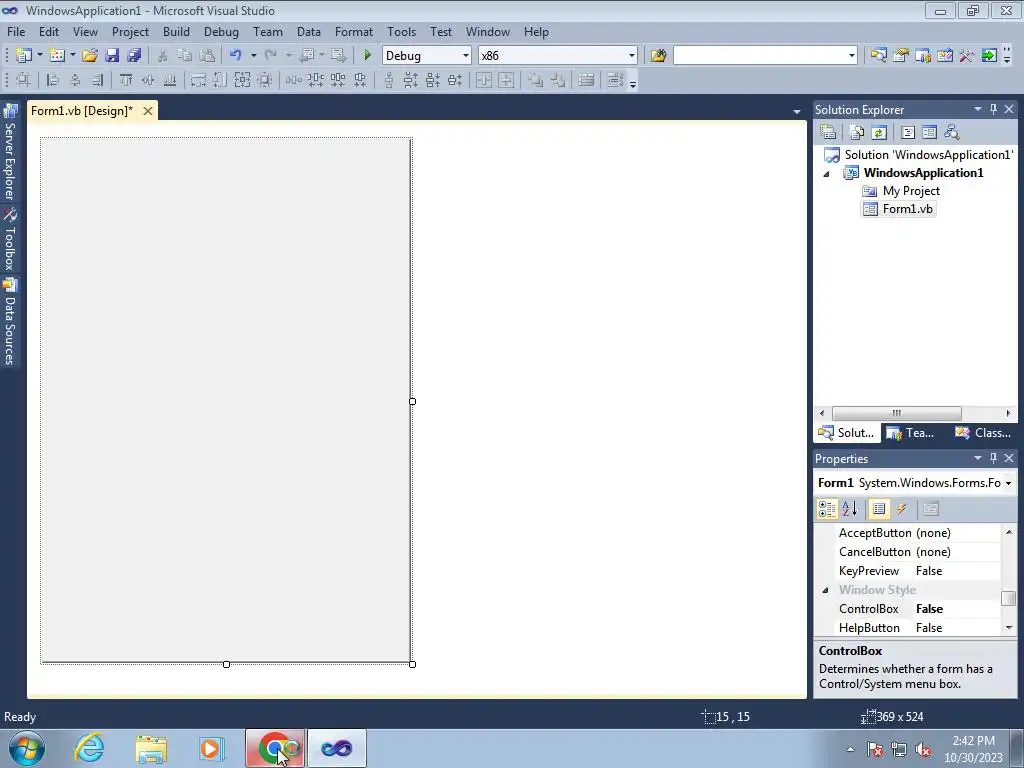Click Make Horizontal Spacing Equal icon
Viewport: 1024px width, 768px height.
[x=293, y=80]
